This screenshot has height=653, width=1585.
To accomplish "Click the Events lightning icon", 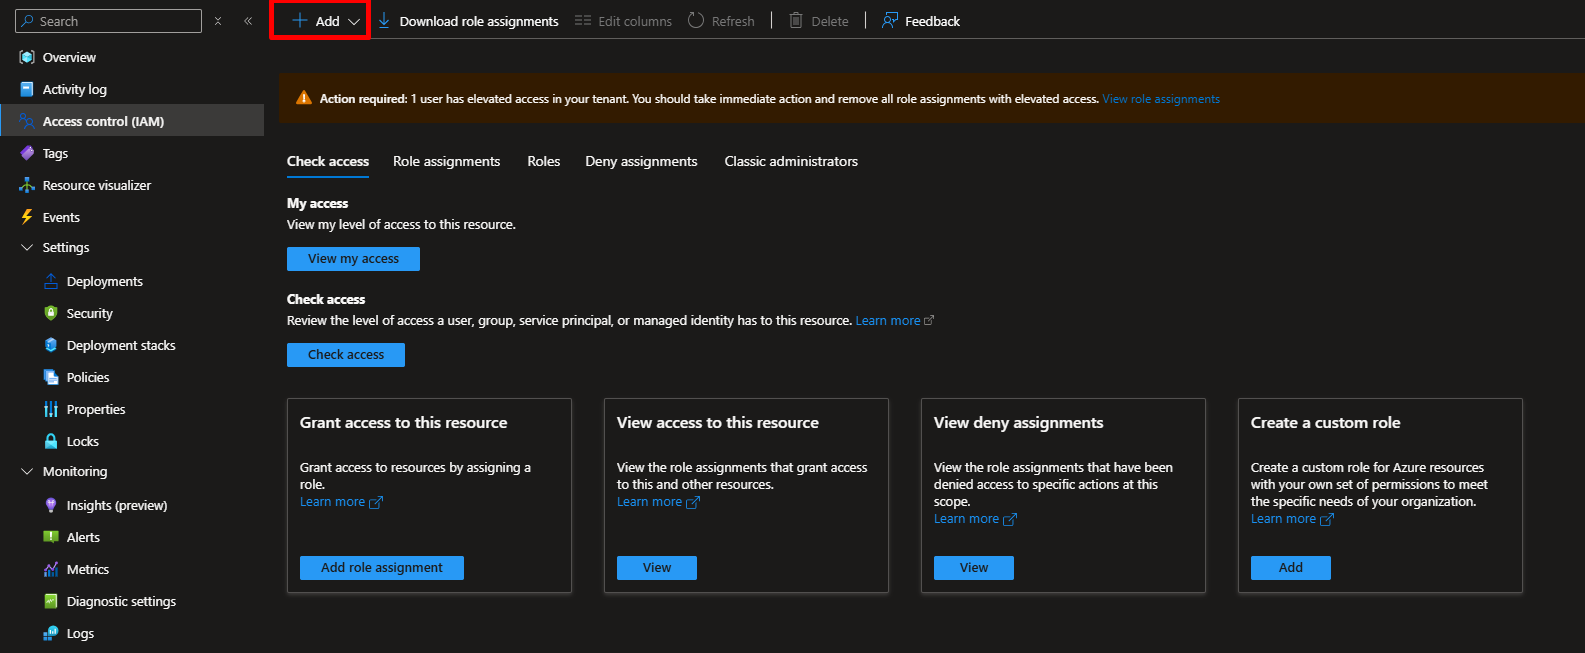I will click(x=27, y=217).
